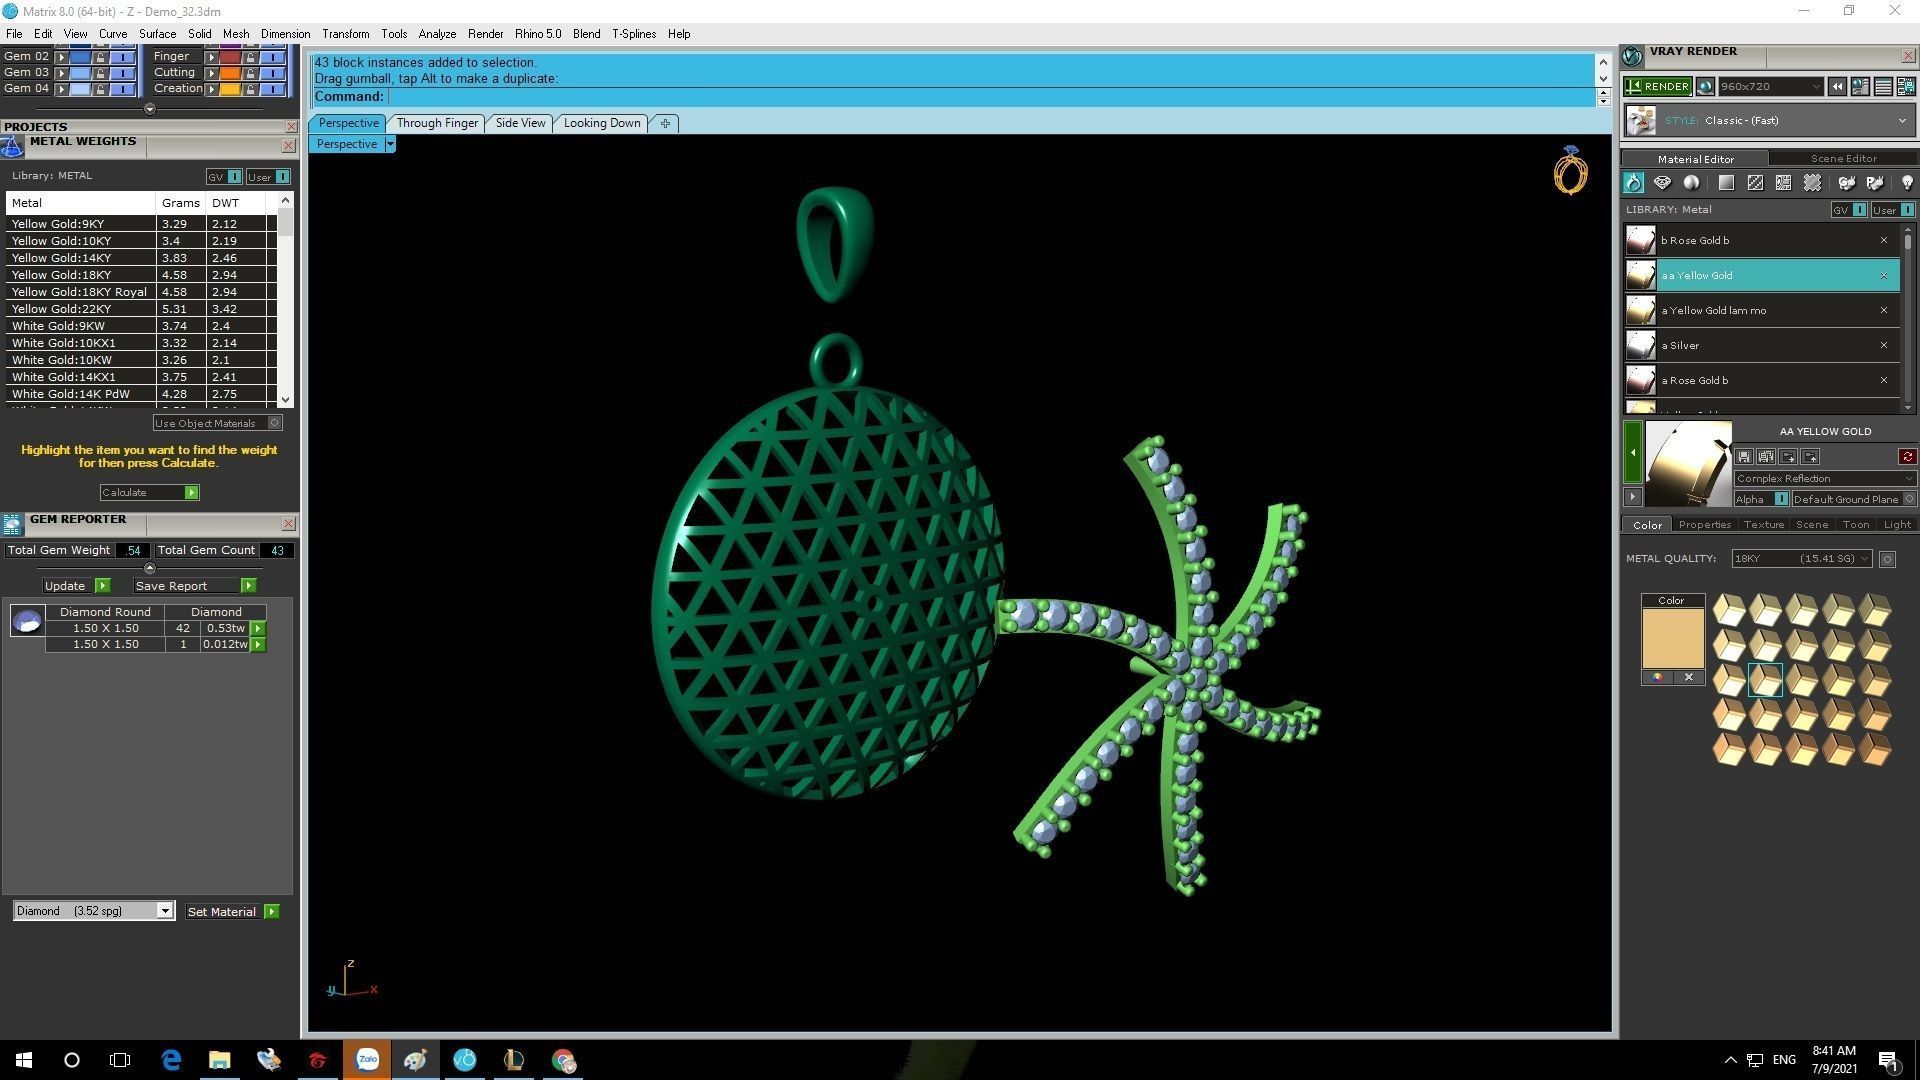This screenshot has width=1920, height=1080.
Task: Toggle the GV switch in material library
Action: (x=1849, y=210)
